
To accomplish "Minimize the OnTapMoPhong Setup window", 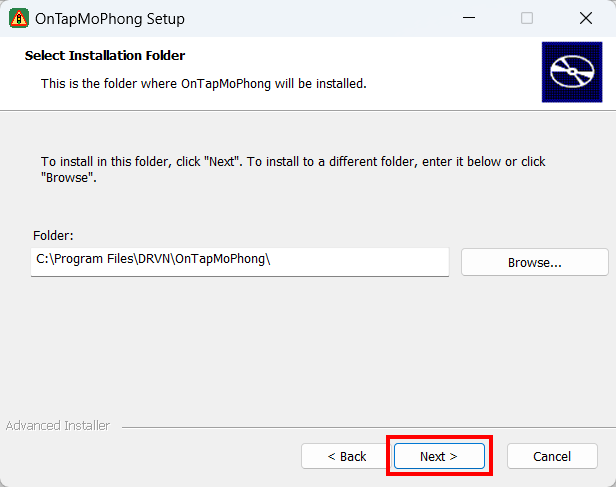I will pyautogui.click(x=469, y=18).
